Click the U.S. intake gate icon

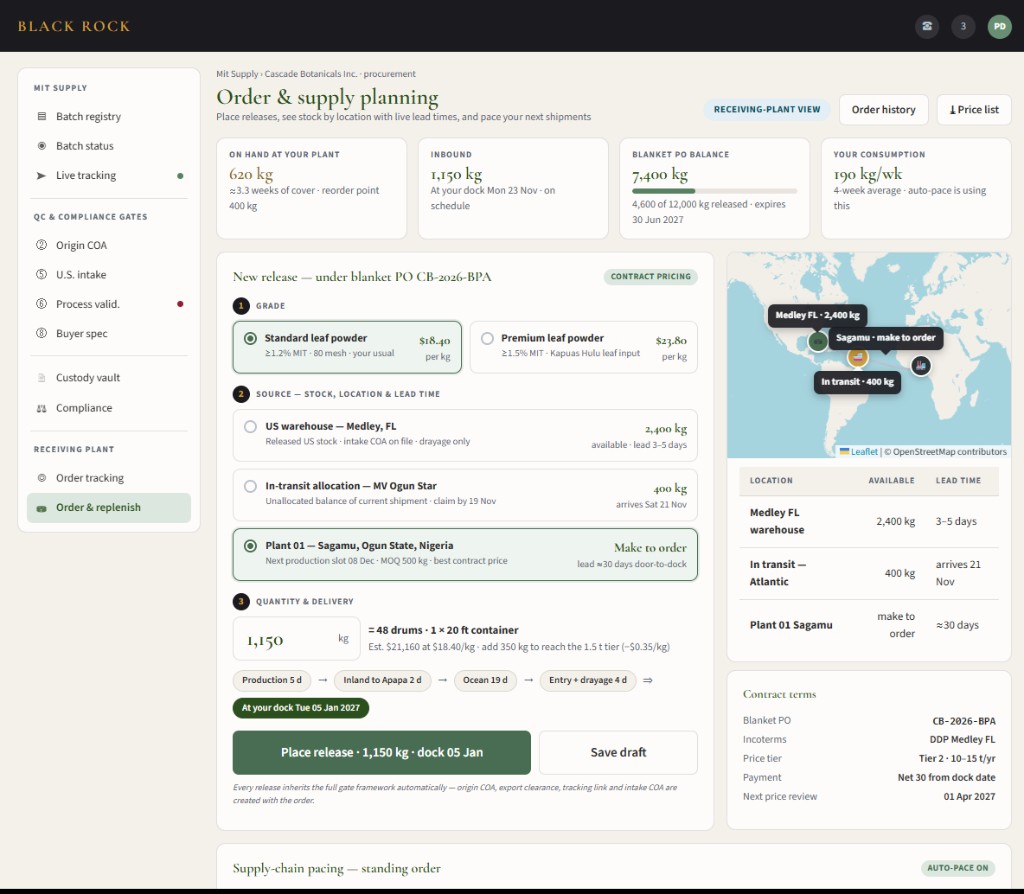41,274
